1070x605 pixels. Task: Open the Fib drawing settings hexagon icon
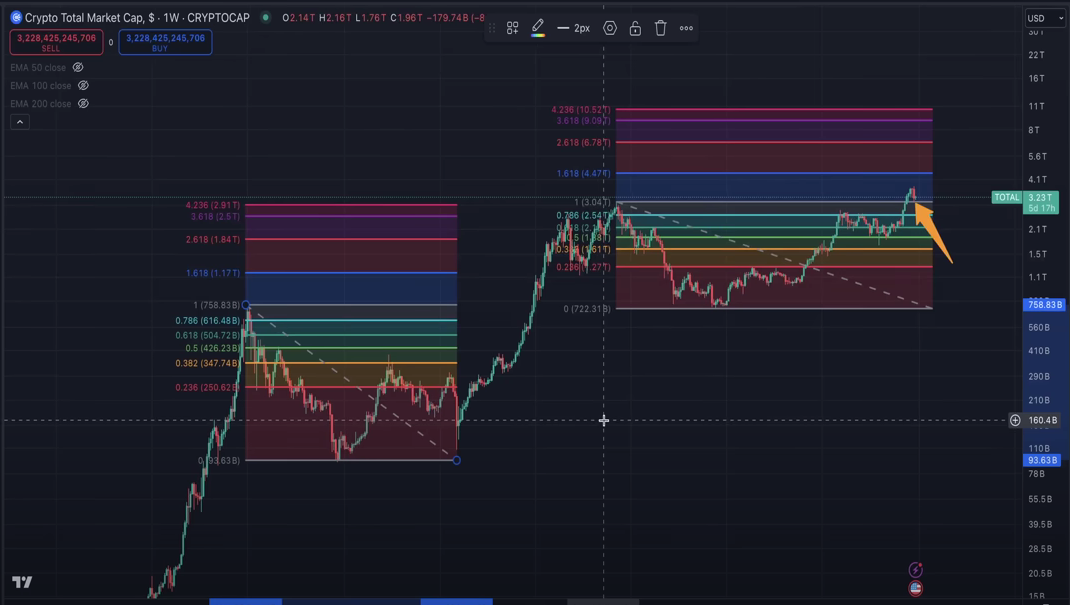tap(610, 28)
